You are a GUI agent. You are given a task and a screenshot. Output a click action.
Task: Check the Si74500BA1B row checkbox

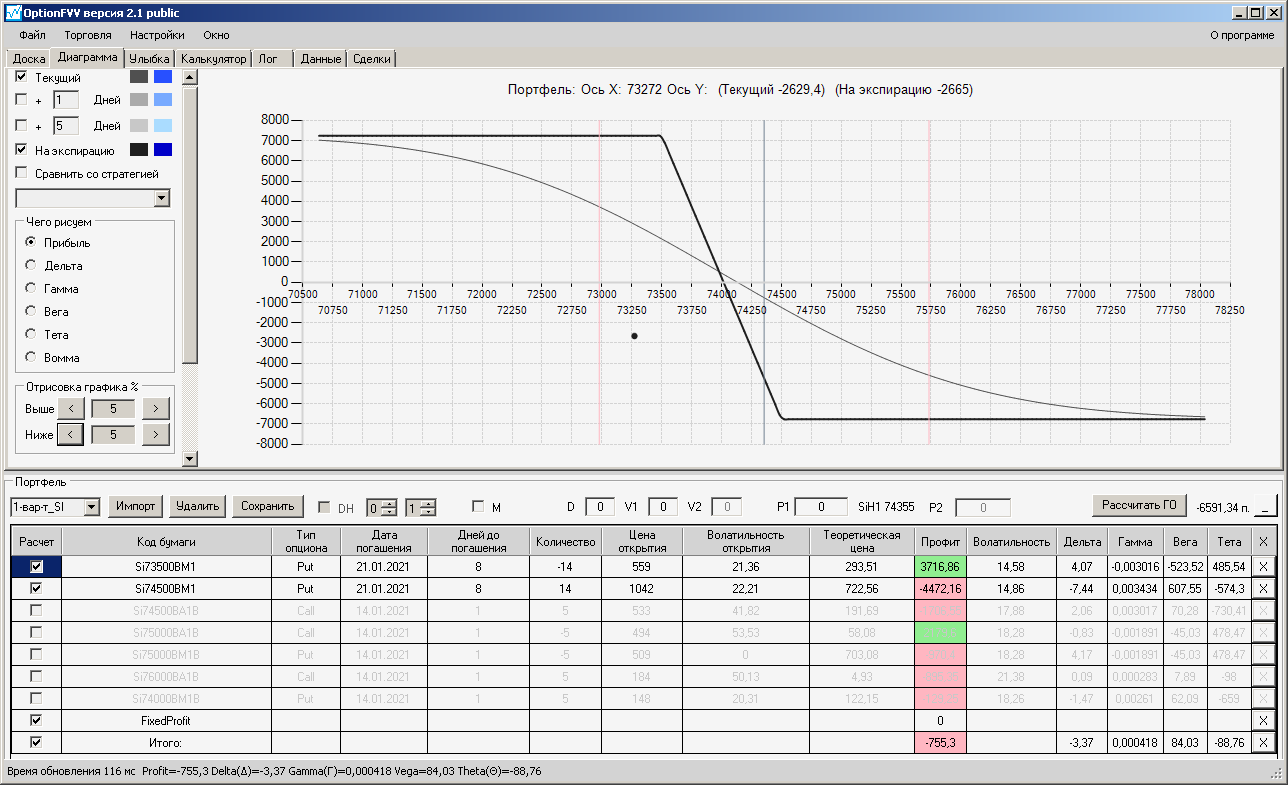coord(37,610)
